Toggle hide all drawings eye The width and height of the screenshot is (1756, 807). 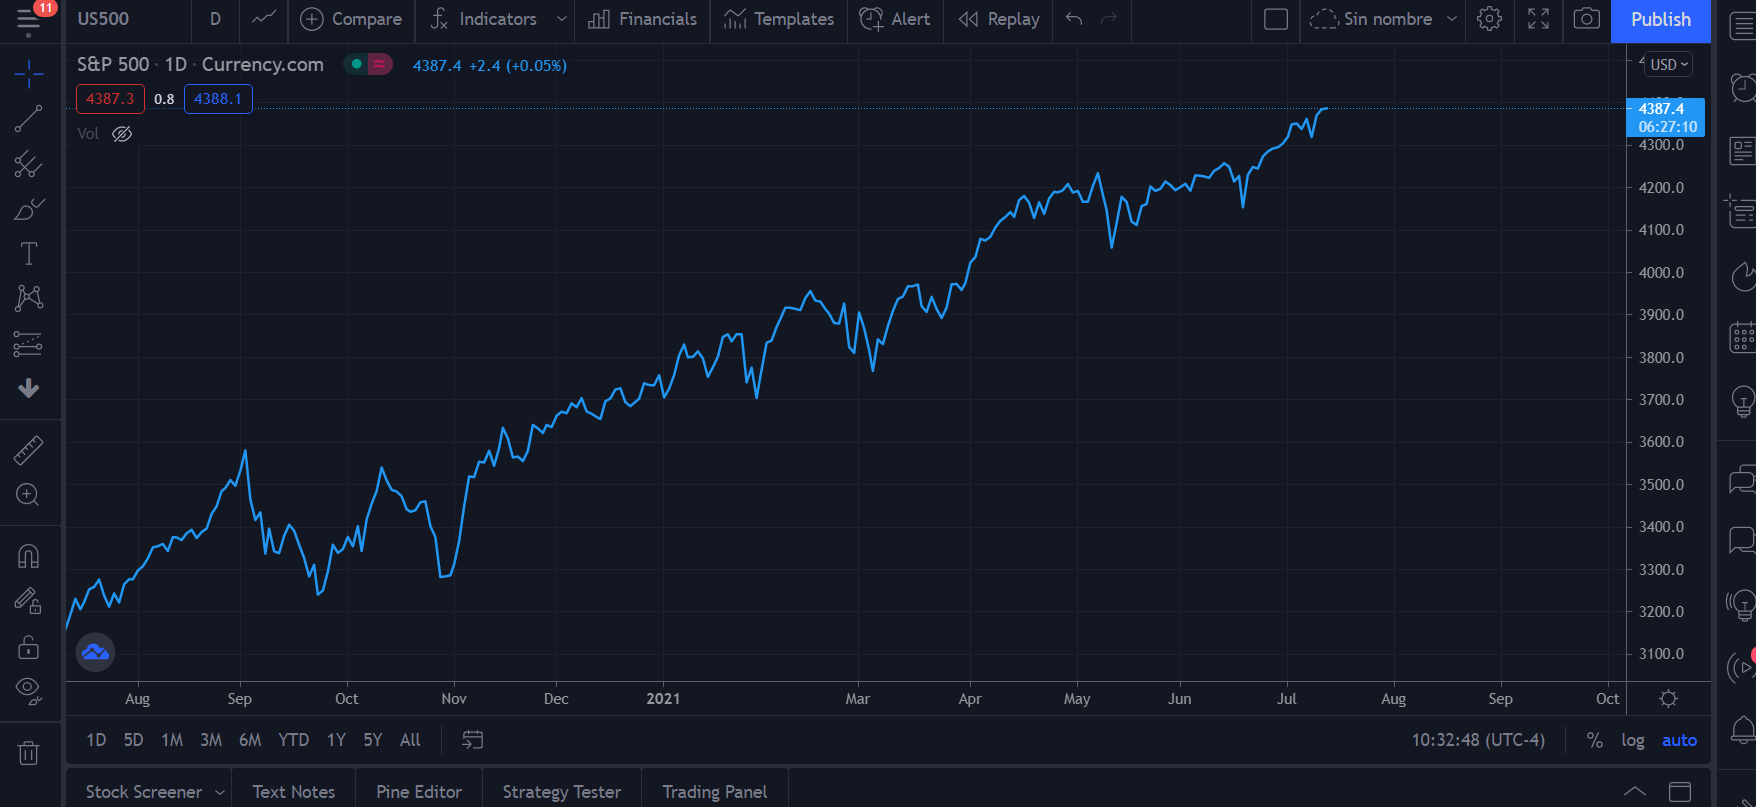point(29,690)
